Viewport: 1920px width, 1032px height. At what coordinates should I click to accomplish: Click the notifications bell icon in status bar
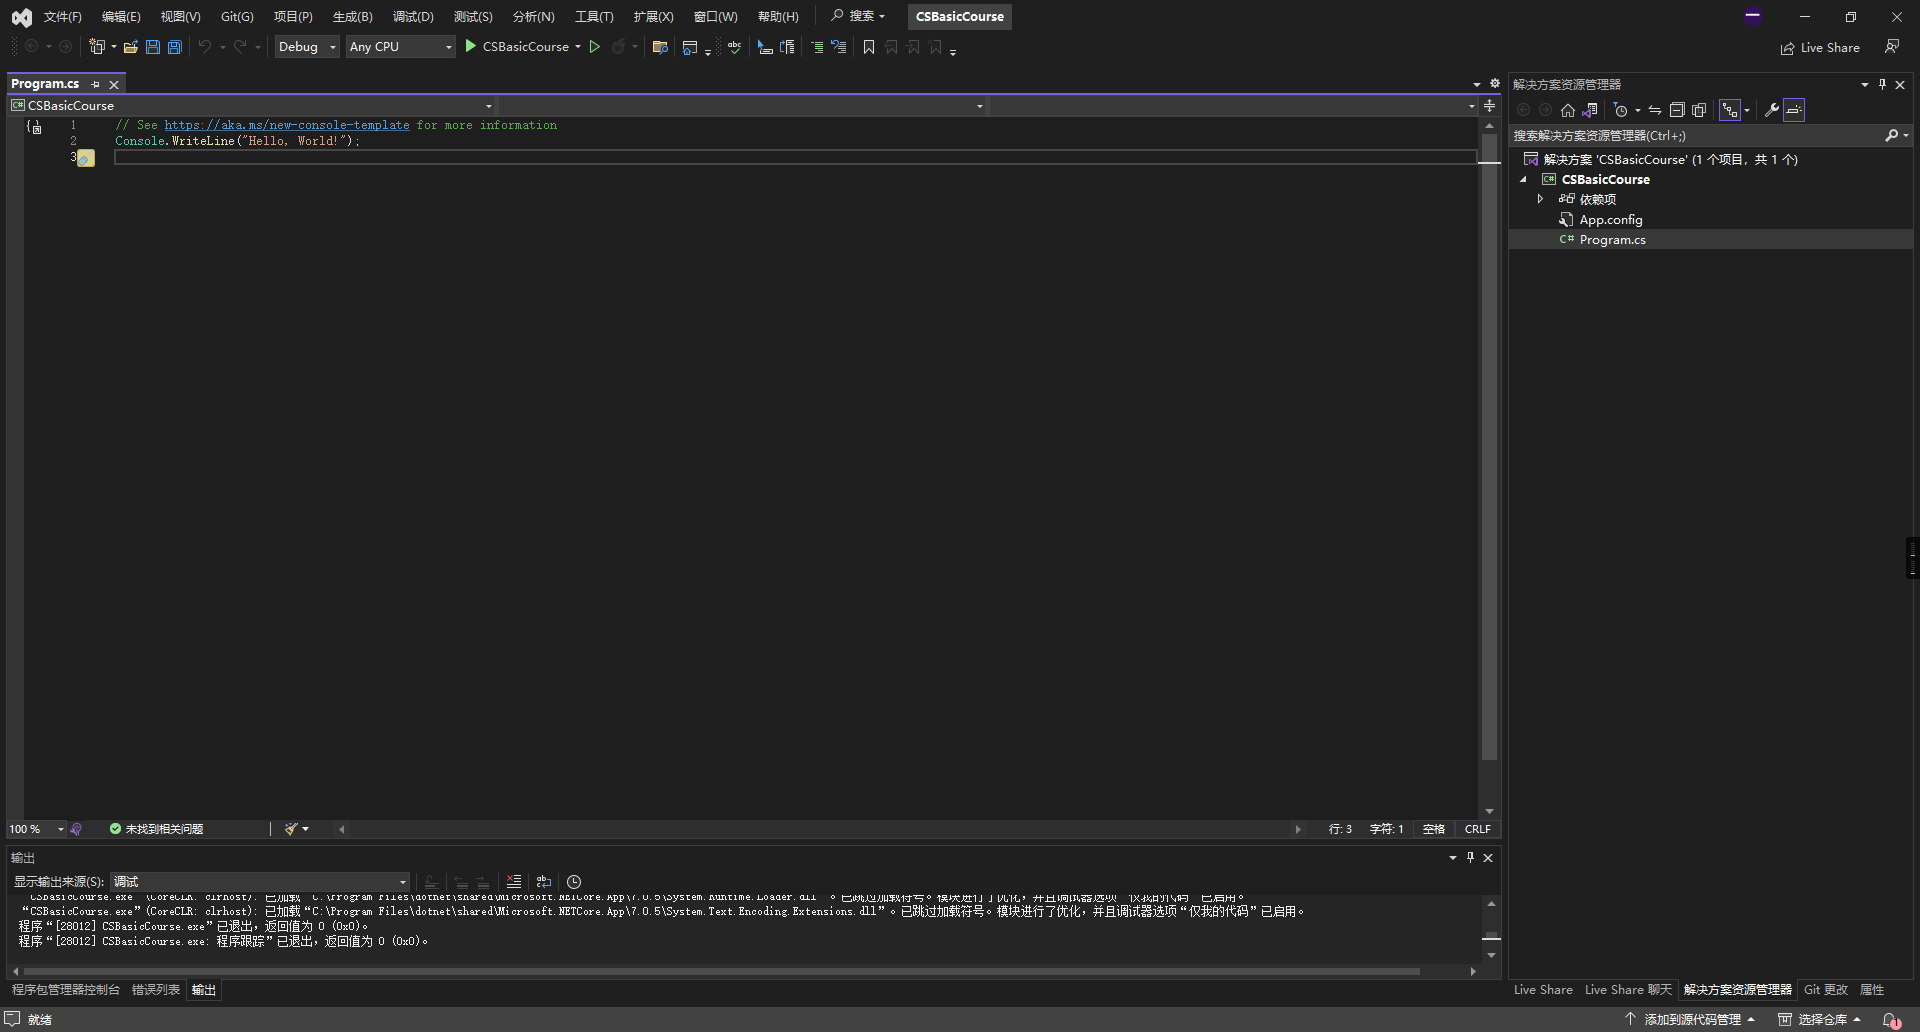[1891, 1019]
